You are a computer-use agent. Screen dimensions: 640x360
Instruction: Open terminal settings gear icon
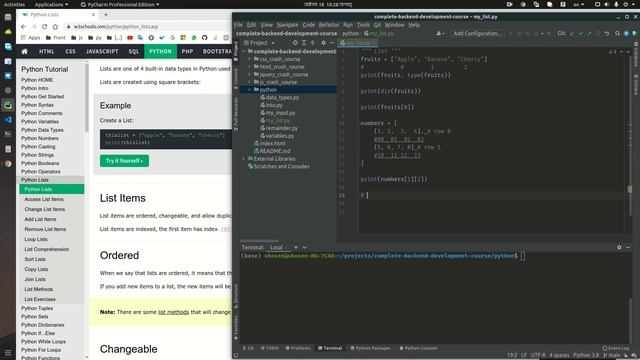pos(619,247)
